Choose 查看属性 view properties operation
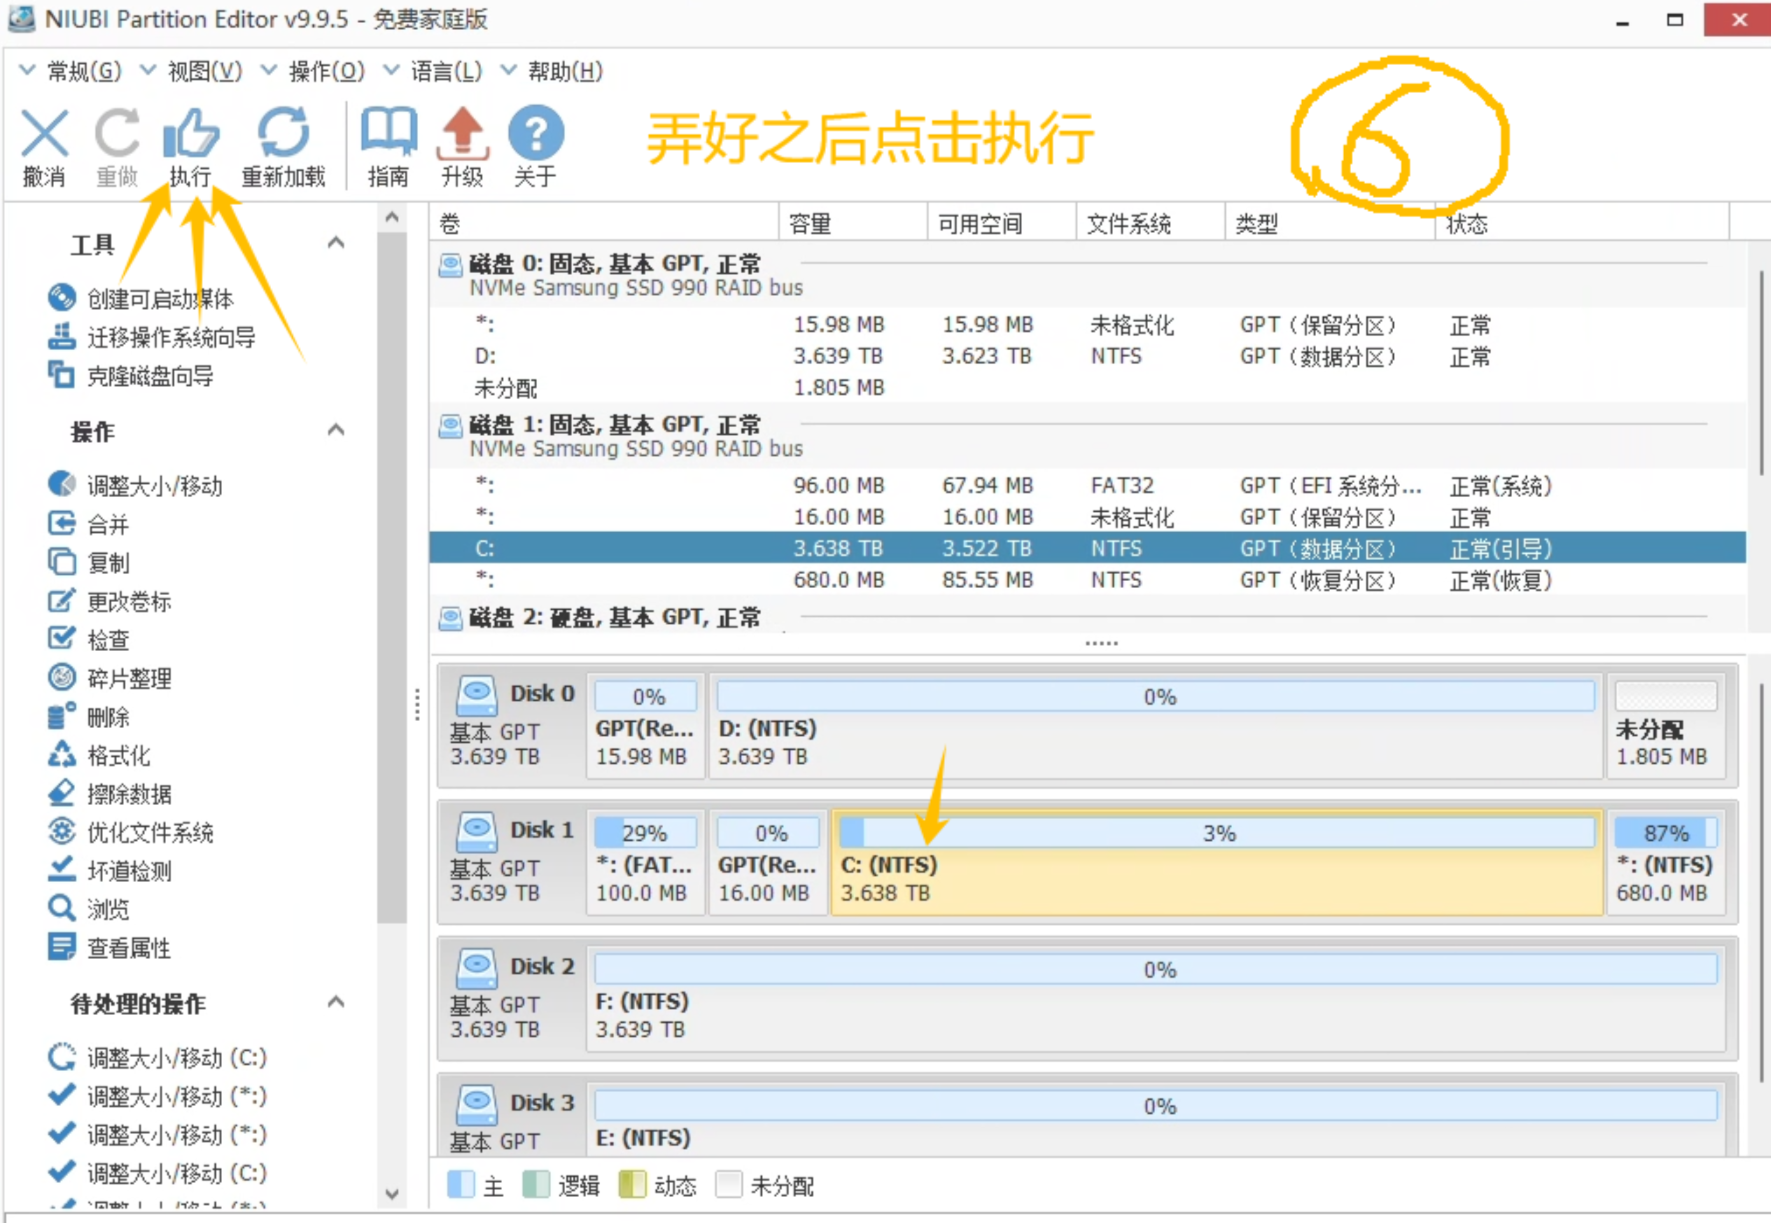 [109, 948]
